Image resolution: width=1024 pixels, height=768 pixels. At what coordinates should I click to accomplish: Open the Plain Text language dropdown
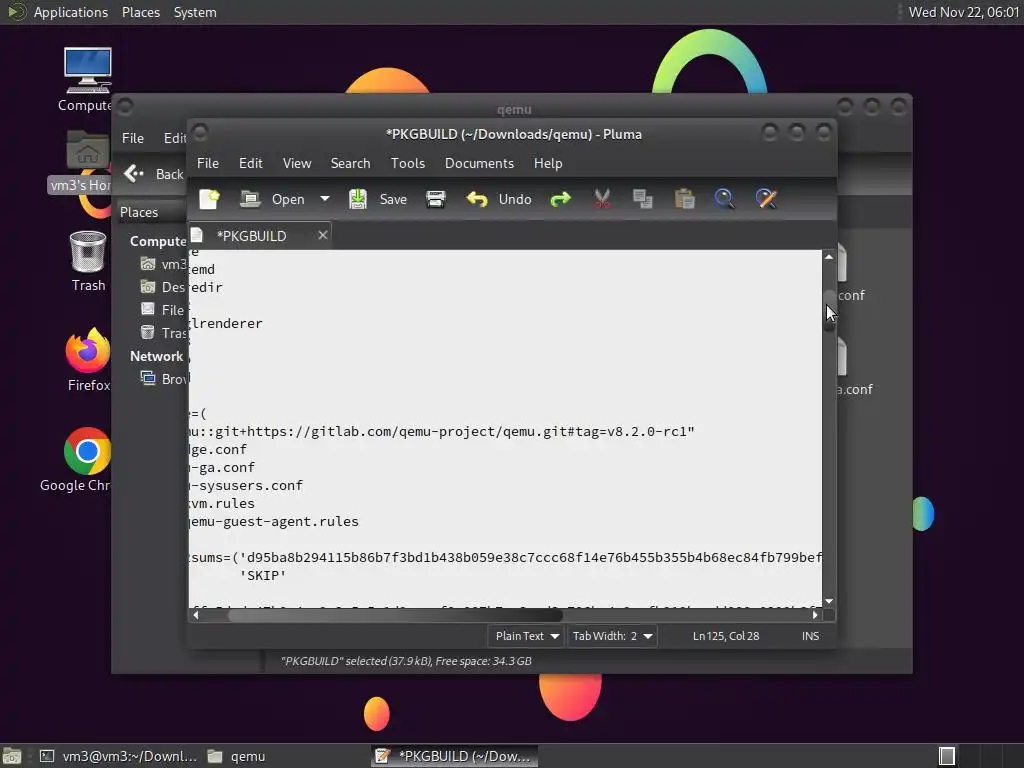coord(526,636)
